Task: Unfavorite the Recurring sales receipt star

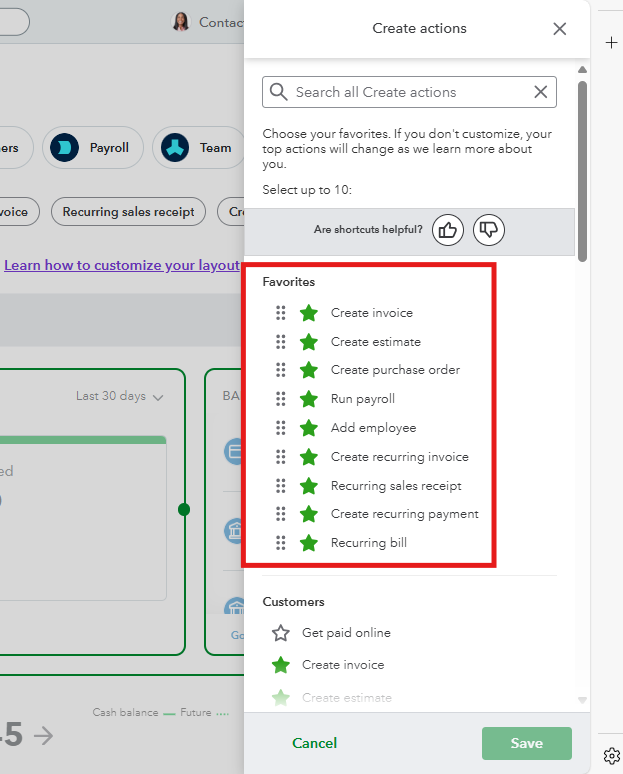Action: (x=309, y=486)
